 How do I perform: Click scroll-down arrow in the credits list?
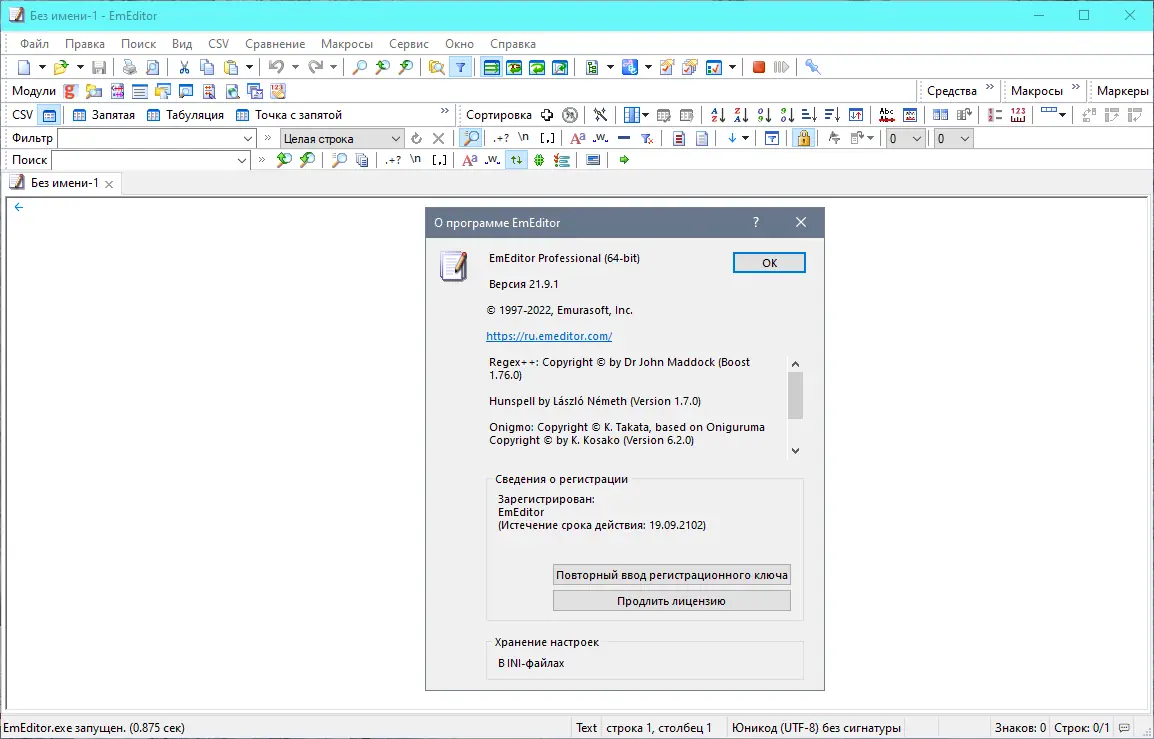pos(796,450)
